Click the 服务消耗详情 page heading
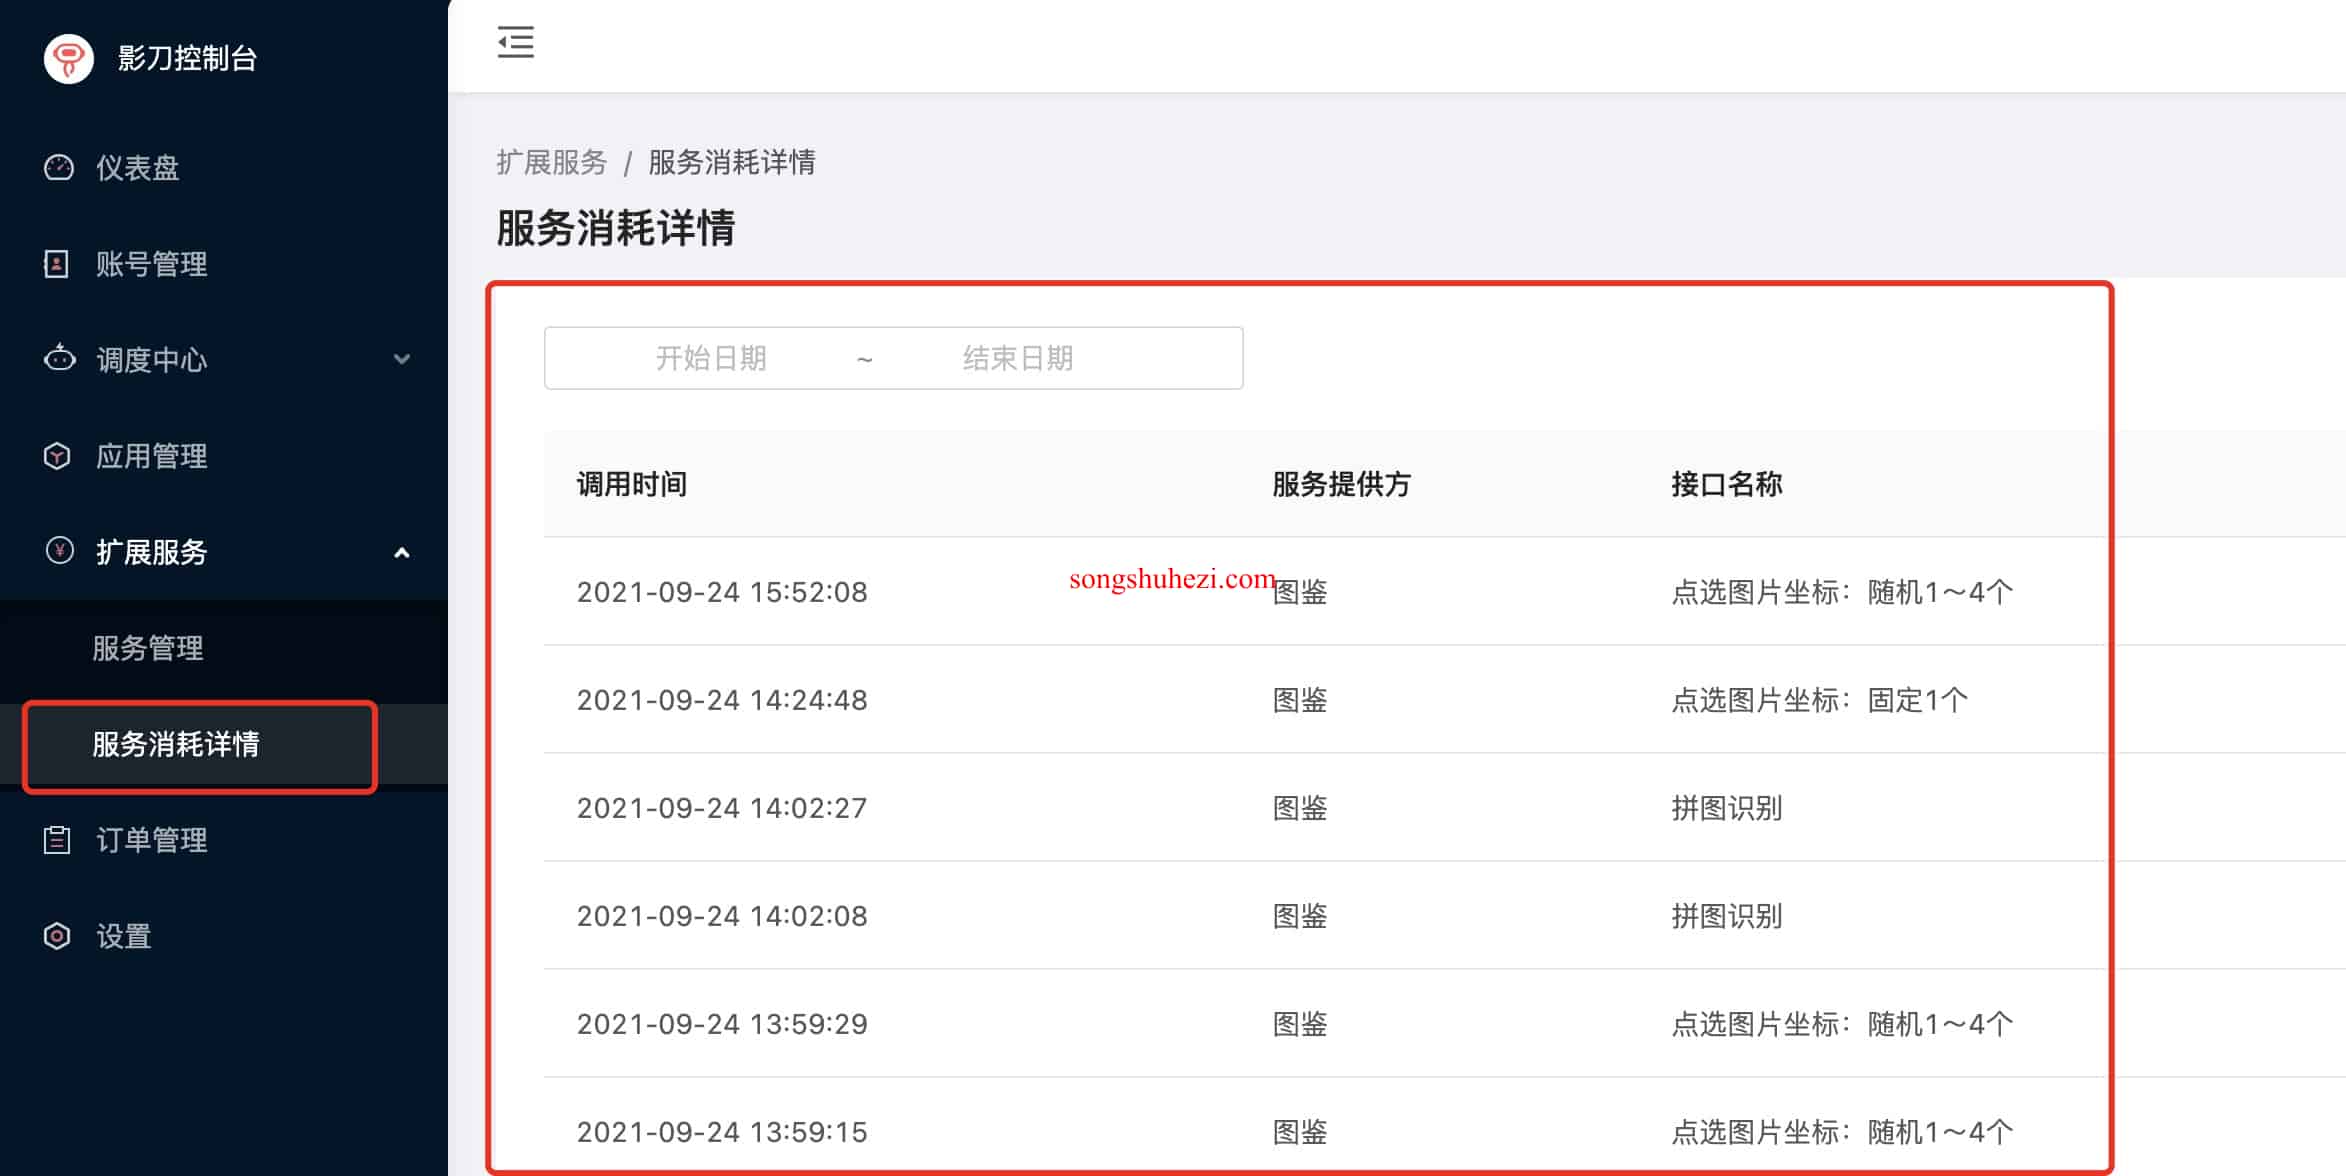Screen dimensions: 2346x1176 [x=616, y=228]
